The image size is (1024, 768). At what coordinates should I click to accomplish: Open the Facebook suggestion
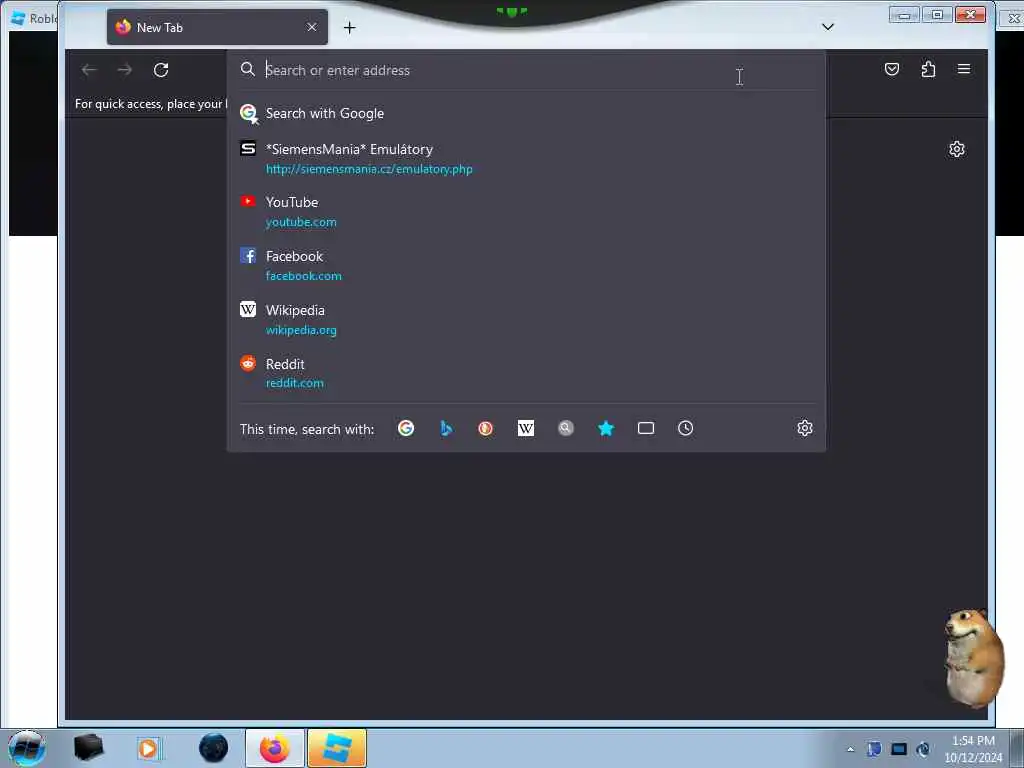pyautogui.click(x=526, y=266)
